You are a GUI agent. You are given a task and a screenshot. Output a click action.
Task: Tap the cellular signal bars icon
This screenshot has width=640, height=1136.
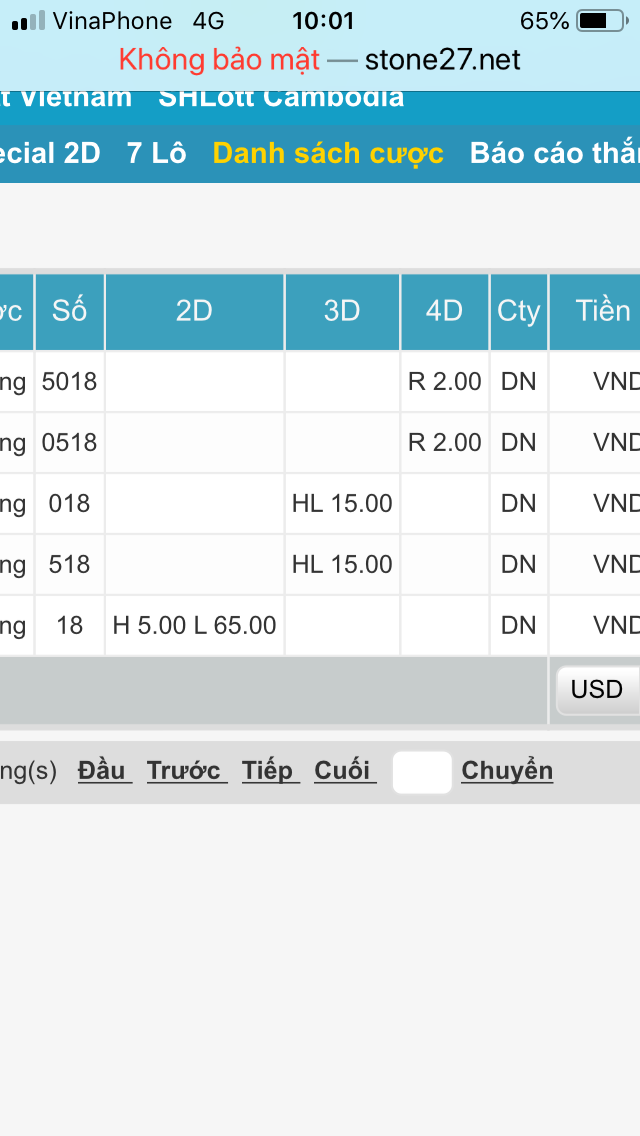click(x=28, y=21)
